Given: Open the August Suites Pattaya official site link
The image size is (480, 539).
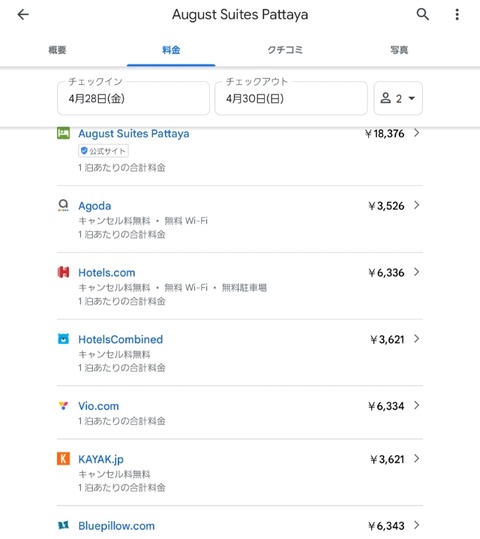Looking at the screenshot, I should click(134, 133).
